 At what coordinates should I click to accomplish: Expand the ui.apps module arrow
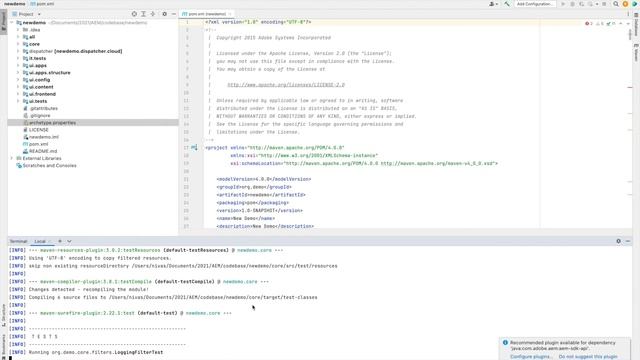[x=18, y=66]
